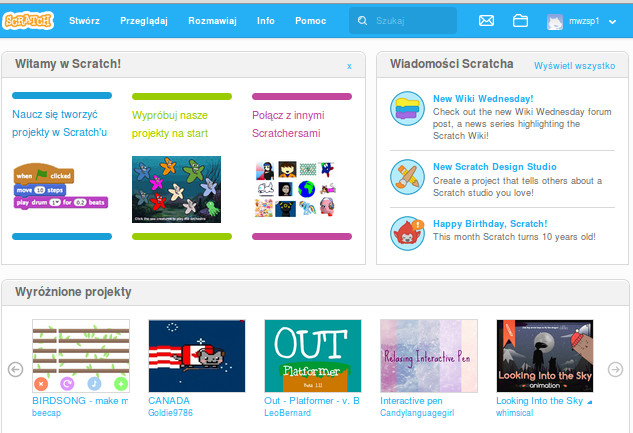Open the Scratch Design Studio news icon
This screenshot has width=633, height=433.
pyautogui.click(x=407, y=177)
